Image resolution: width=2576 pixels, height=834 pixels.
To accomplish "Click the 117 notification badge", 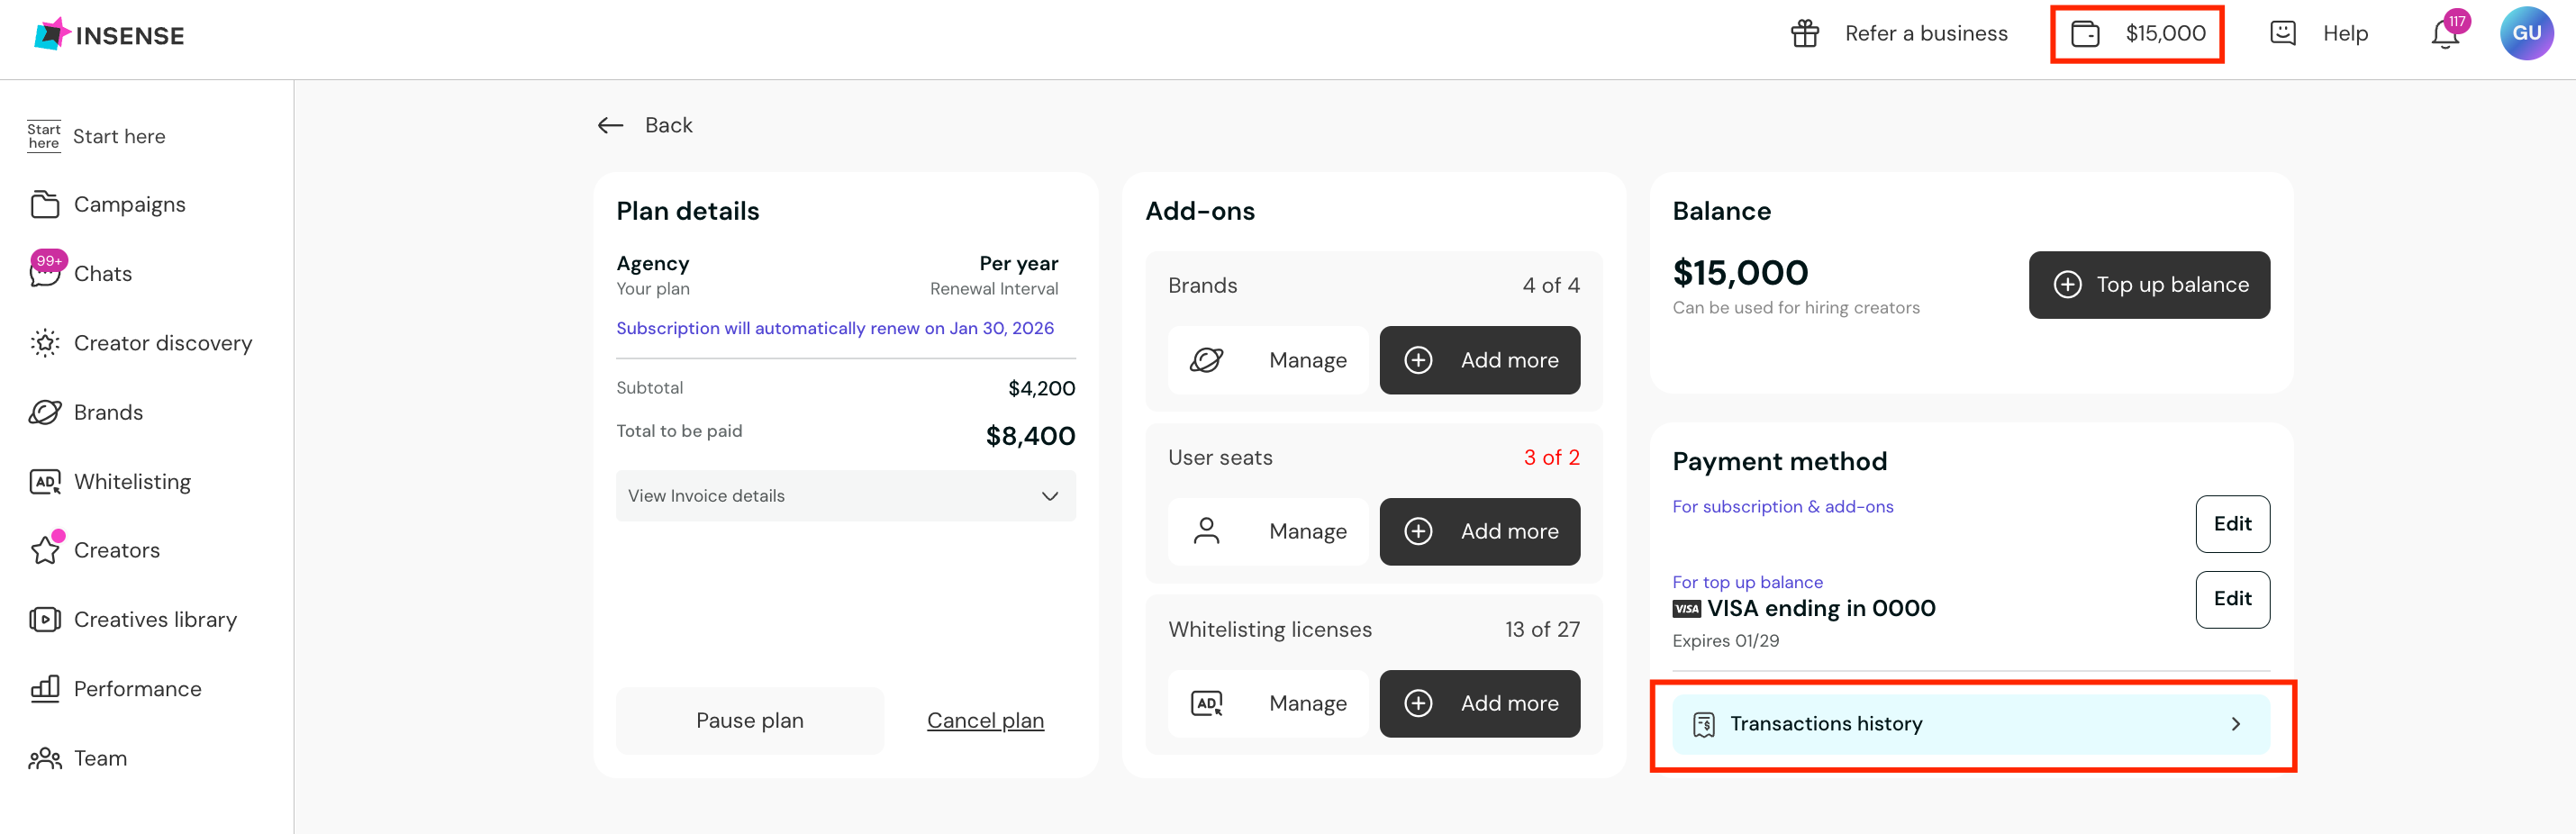I will [x=2456, y=21].
